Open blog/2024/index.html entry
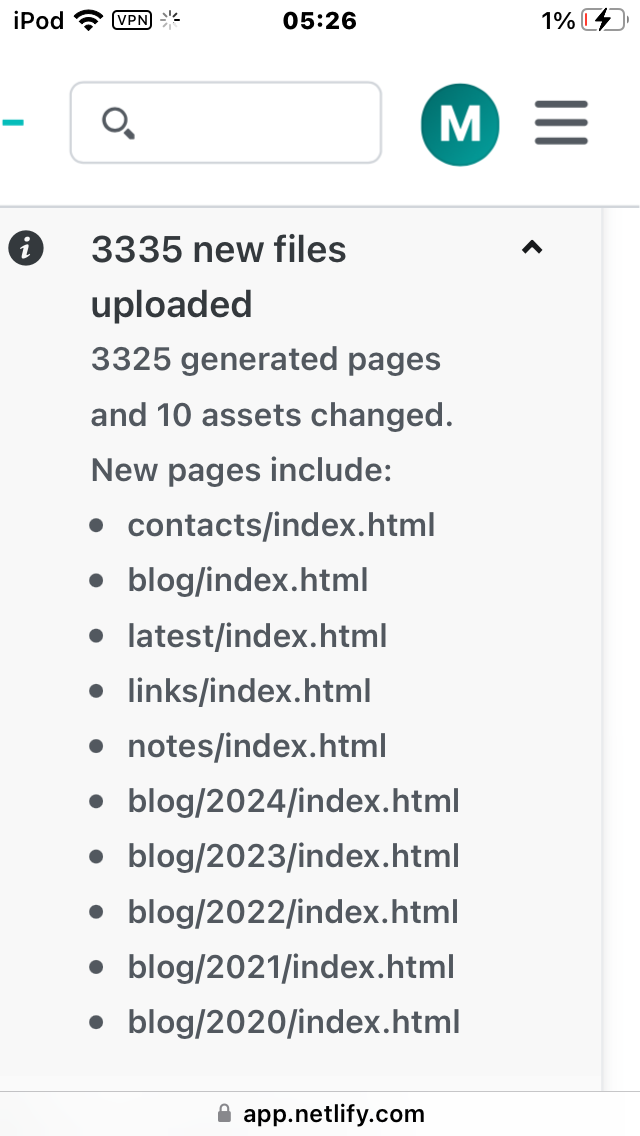The width and height of the screenshot is (640, 1136). (293, 801)
